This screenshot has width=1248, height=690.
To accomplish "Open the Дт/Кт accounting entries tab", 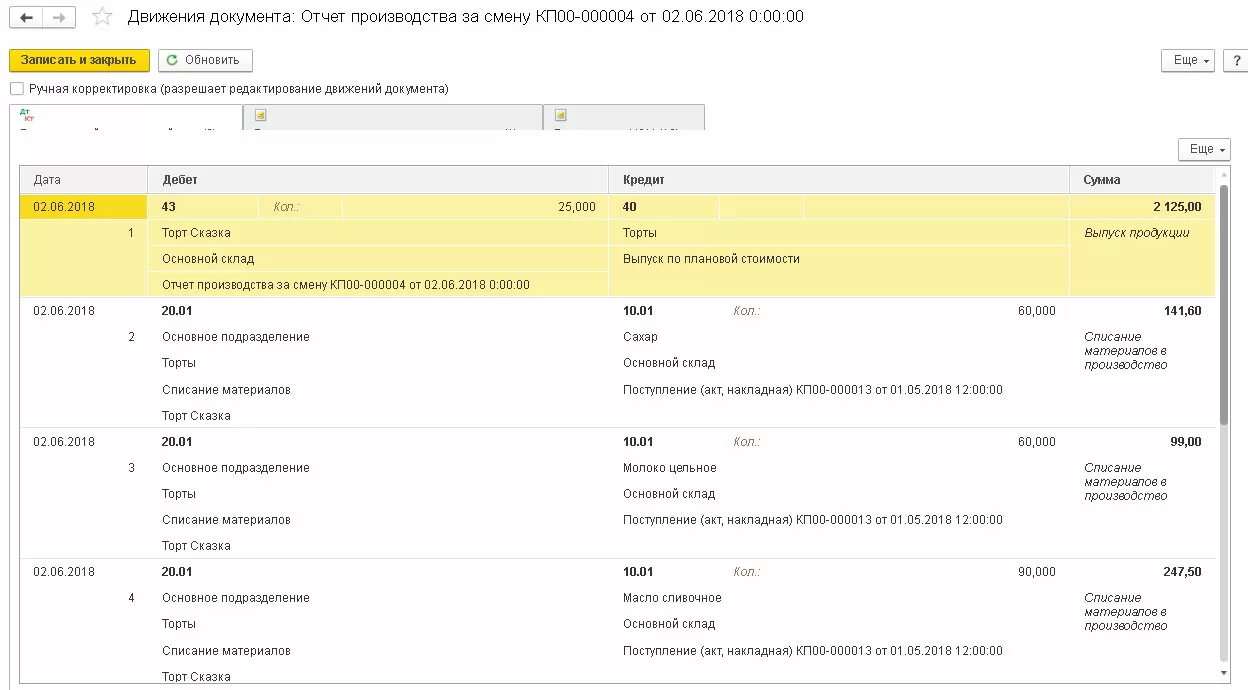I will (x=125, y=117).
